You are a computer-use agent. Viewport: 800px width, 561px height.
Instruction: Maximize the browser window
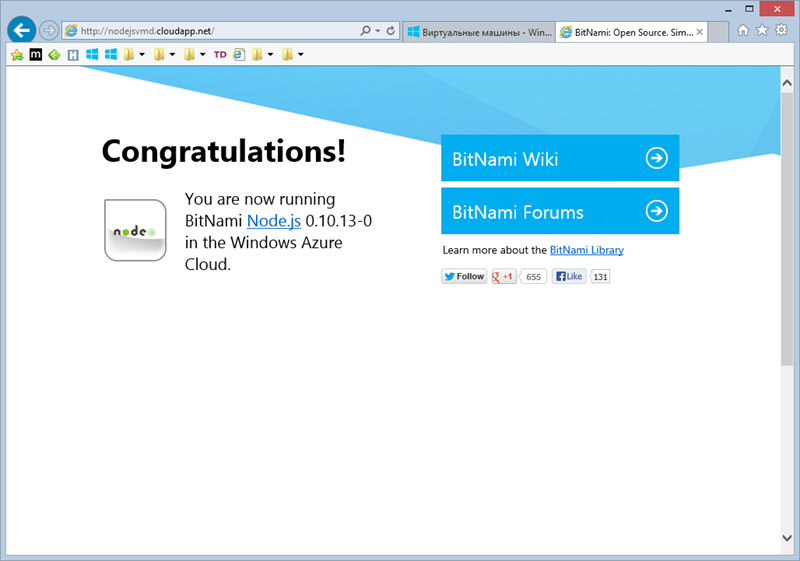[x=749, y=9]
